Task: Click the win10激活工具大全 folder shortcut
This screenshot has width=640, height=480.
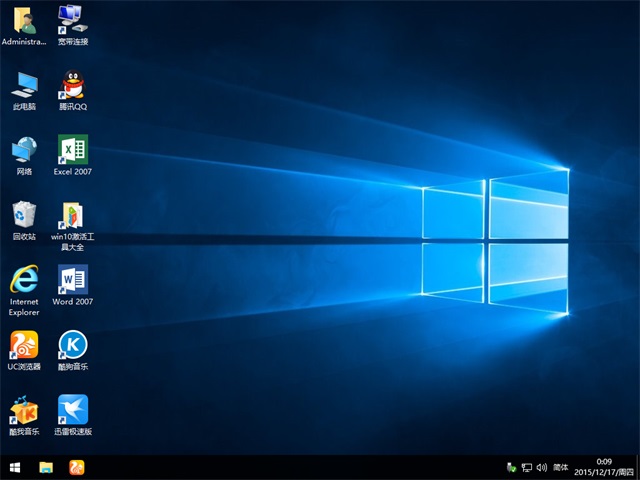Action: [x=72, y=215]
